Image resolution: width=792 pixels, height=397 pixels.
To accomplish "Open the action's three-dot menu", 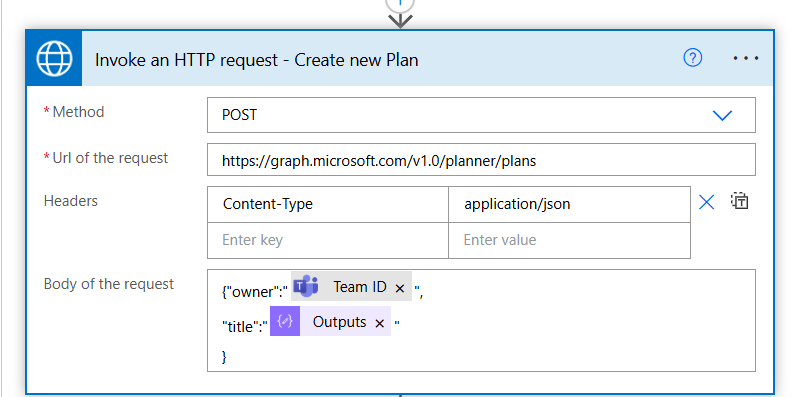I will point(746,59).
